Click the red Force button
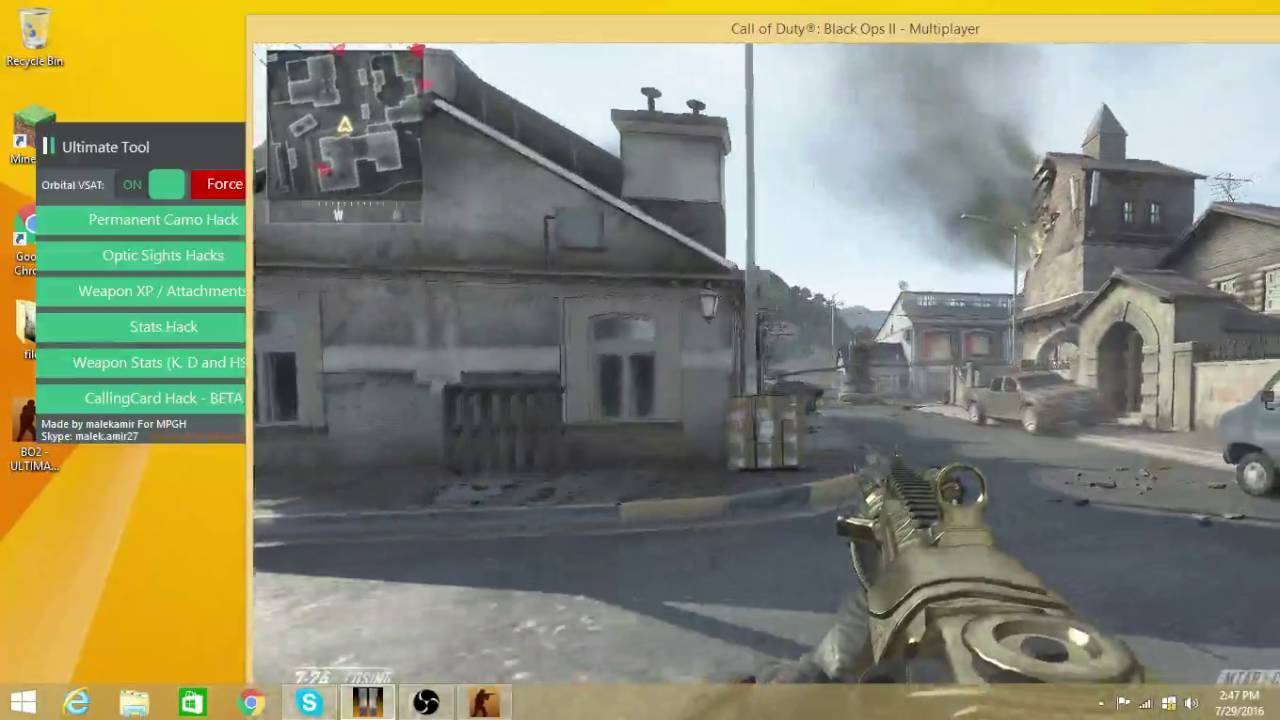1280x720 pixels. tap(218, 184)
